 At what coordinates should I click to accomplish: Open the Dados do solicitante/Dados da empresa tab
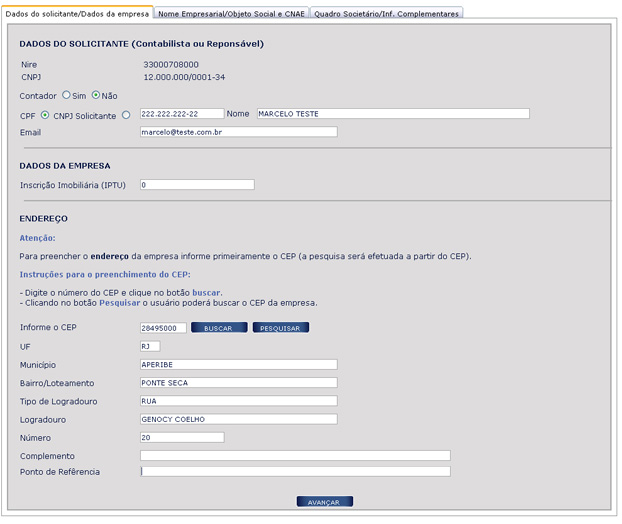[77, 13]
